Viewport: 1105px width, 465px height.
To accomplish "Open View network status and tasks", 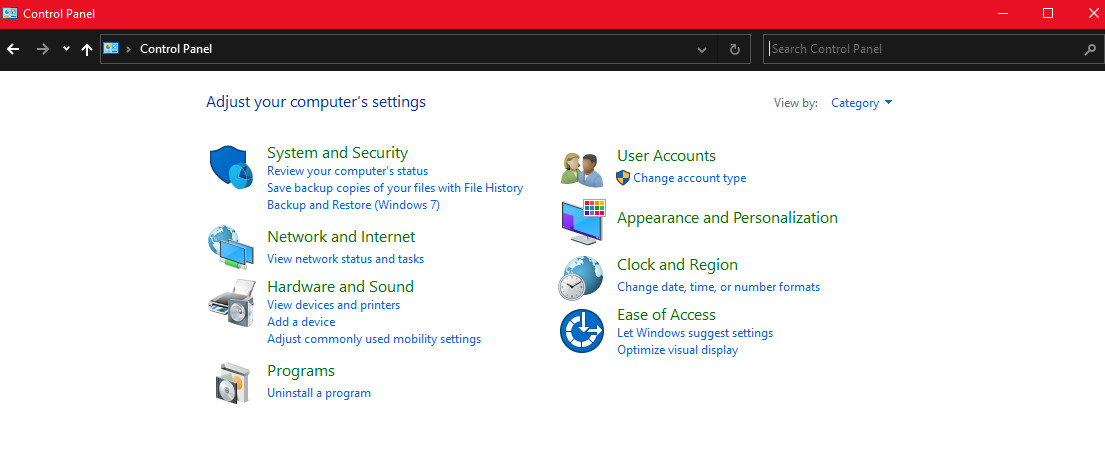I will [x=345, y=259].
